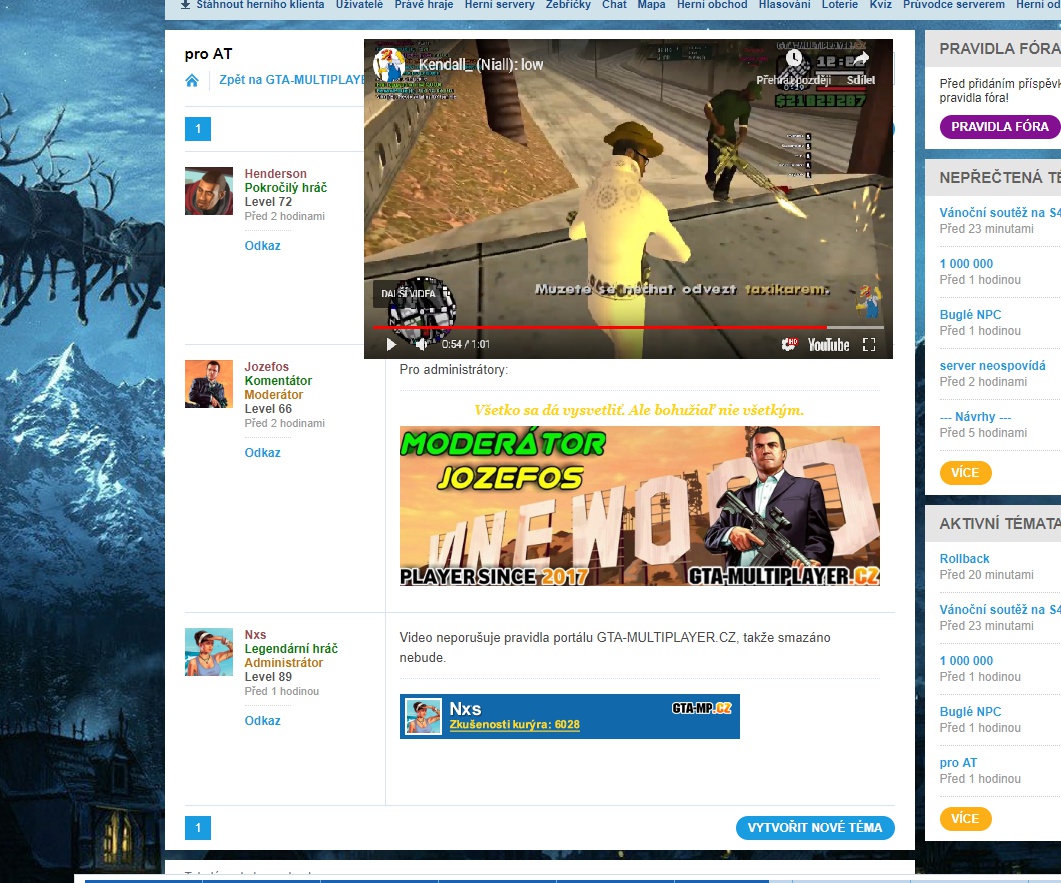Click the Watch later clock icon
The height and width of the screenshot is (883, 1061).
click(794, 59)
